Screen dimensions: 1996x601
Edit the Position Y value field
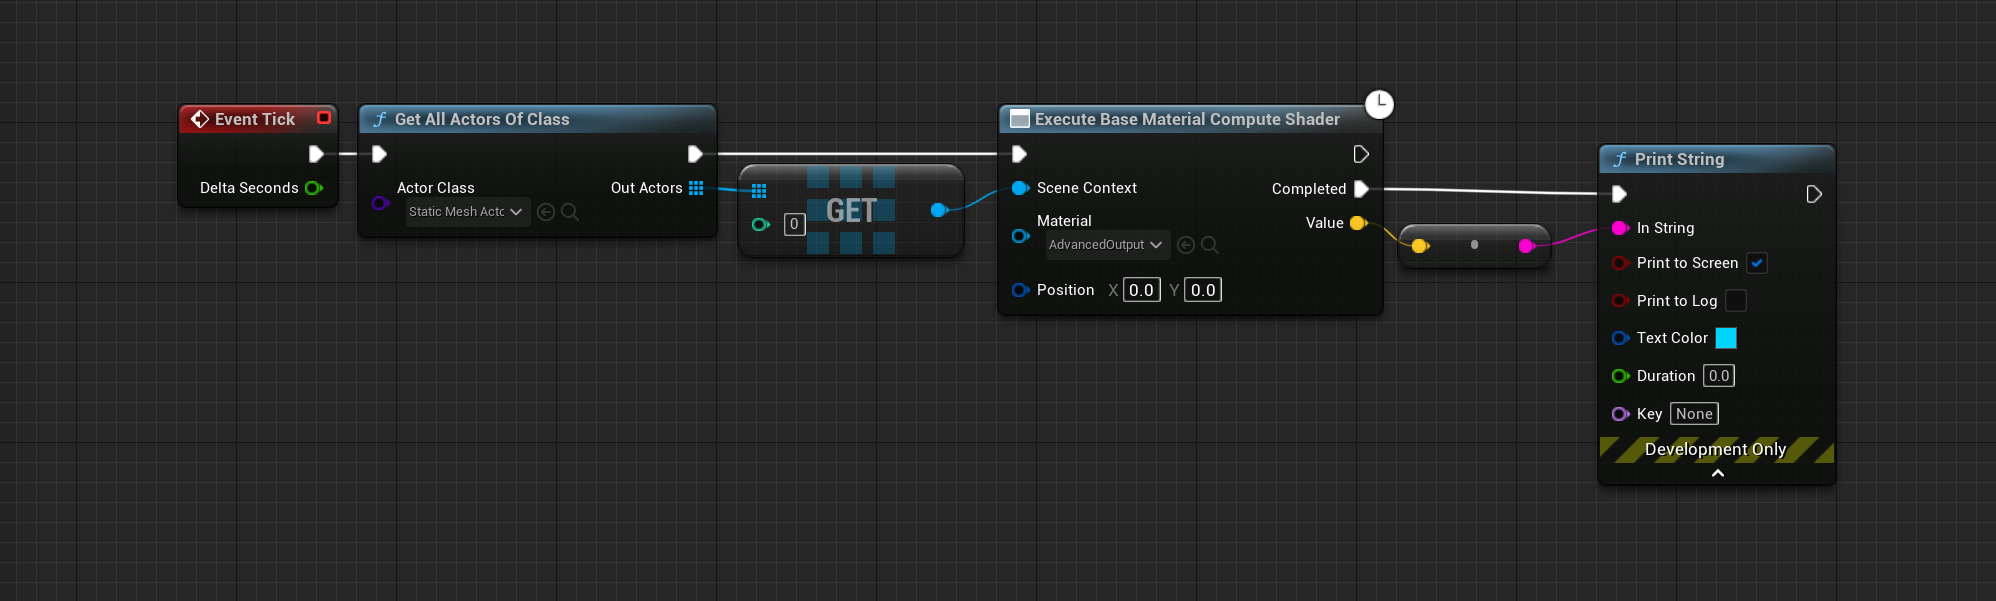coord(1203,290)
